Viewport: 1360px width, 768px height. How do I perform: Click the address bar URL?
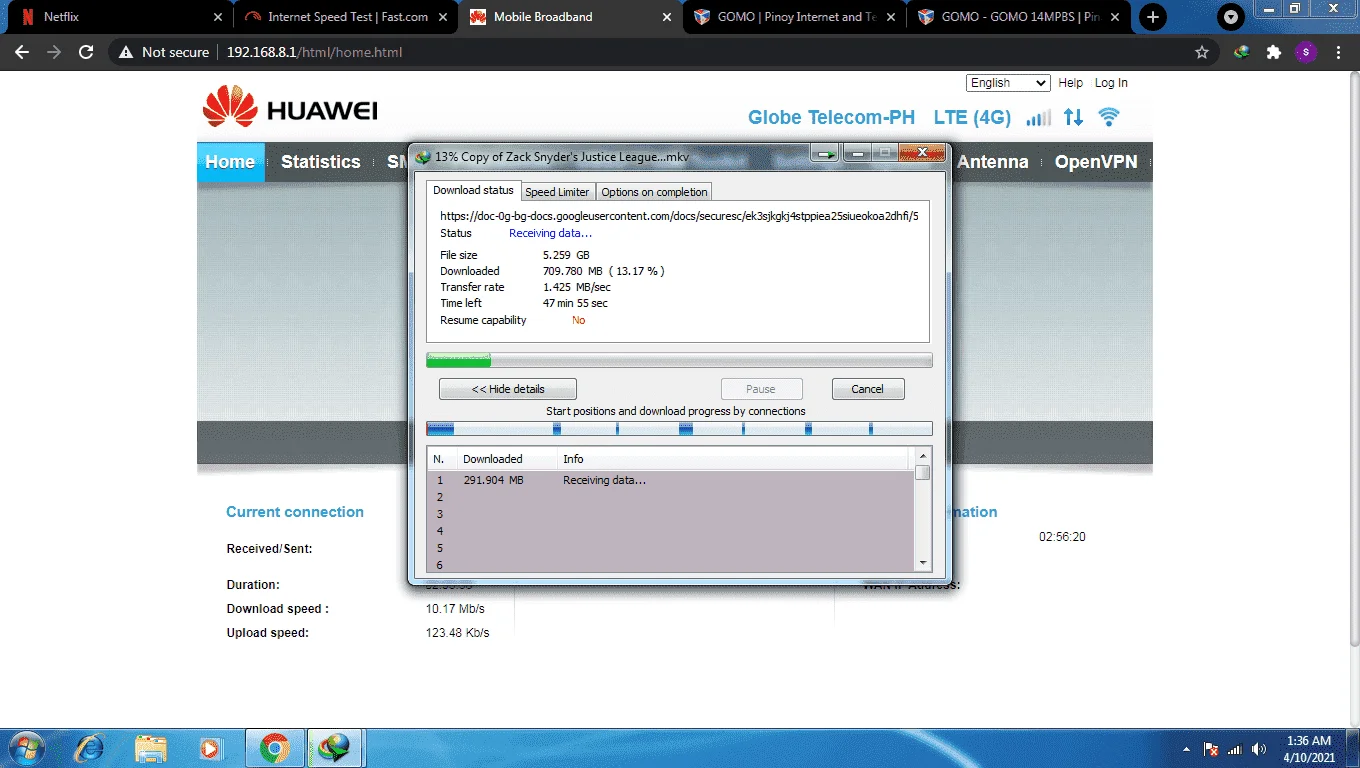coord(314,52)
